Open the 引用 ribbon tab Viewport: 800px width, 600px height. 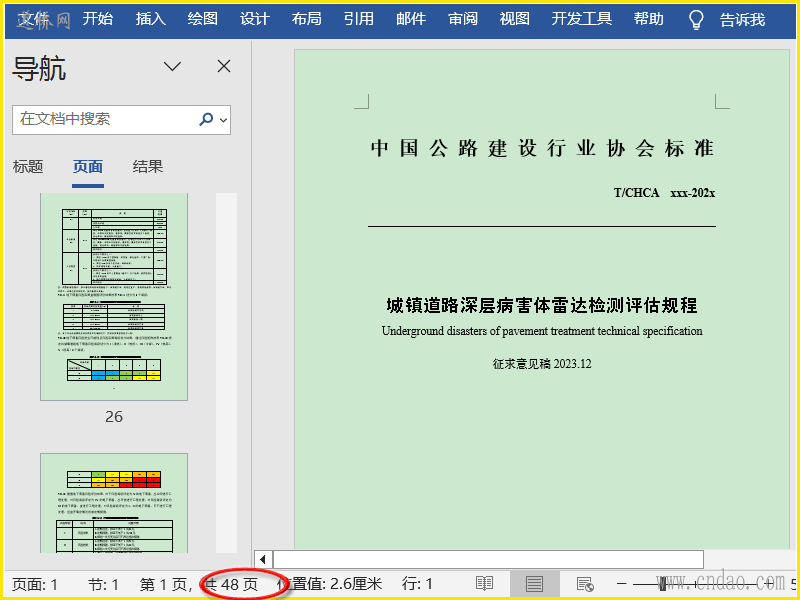tap(359, 19)
